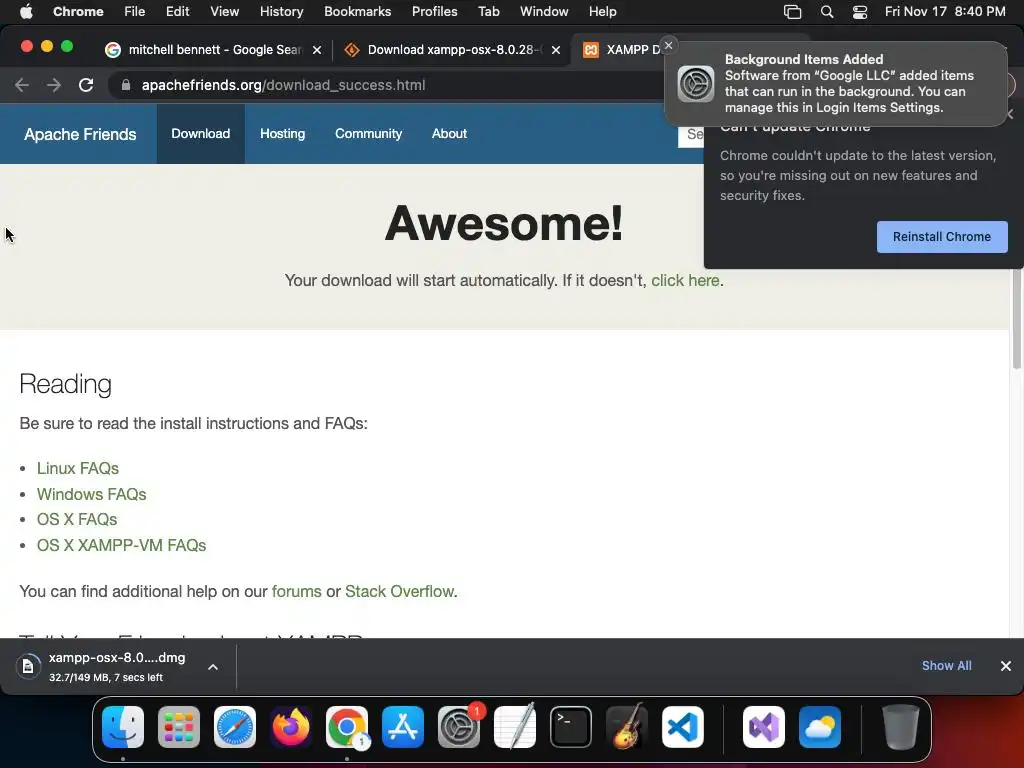Visit the forums link
The image size is (1024, 768).
(296, 591)
